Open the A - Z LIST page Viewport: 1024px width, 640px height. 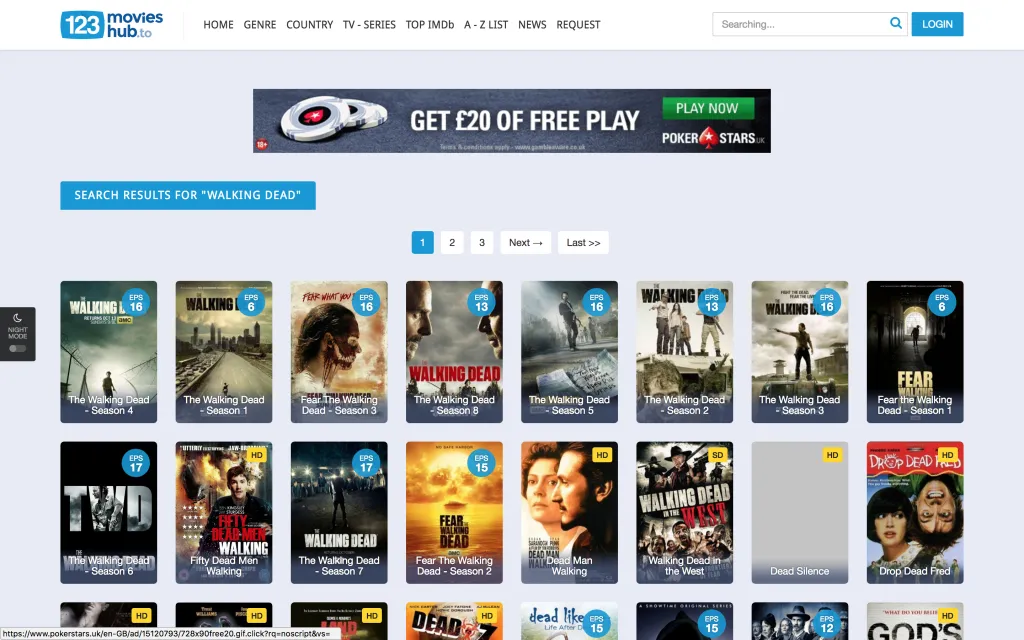486,25
